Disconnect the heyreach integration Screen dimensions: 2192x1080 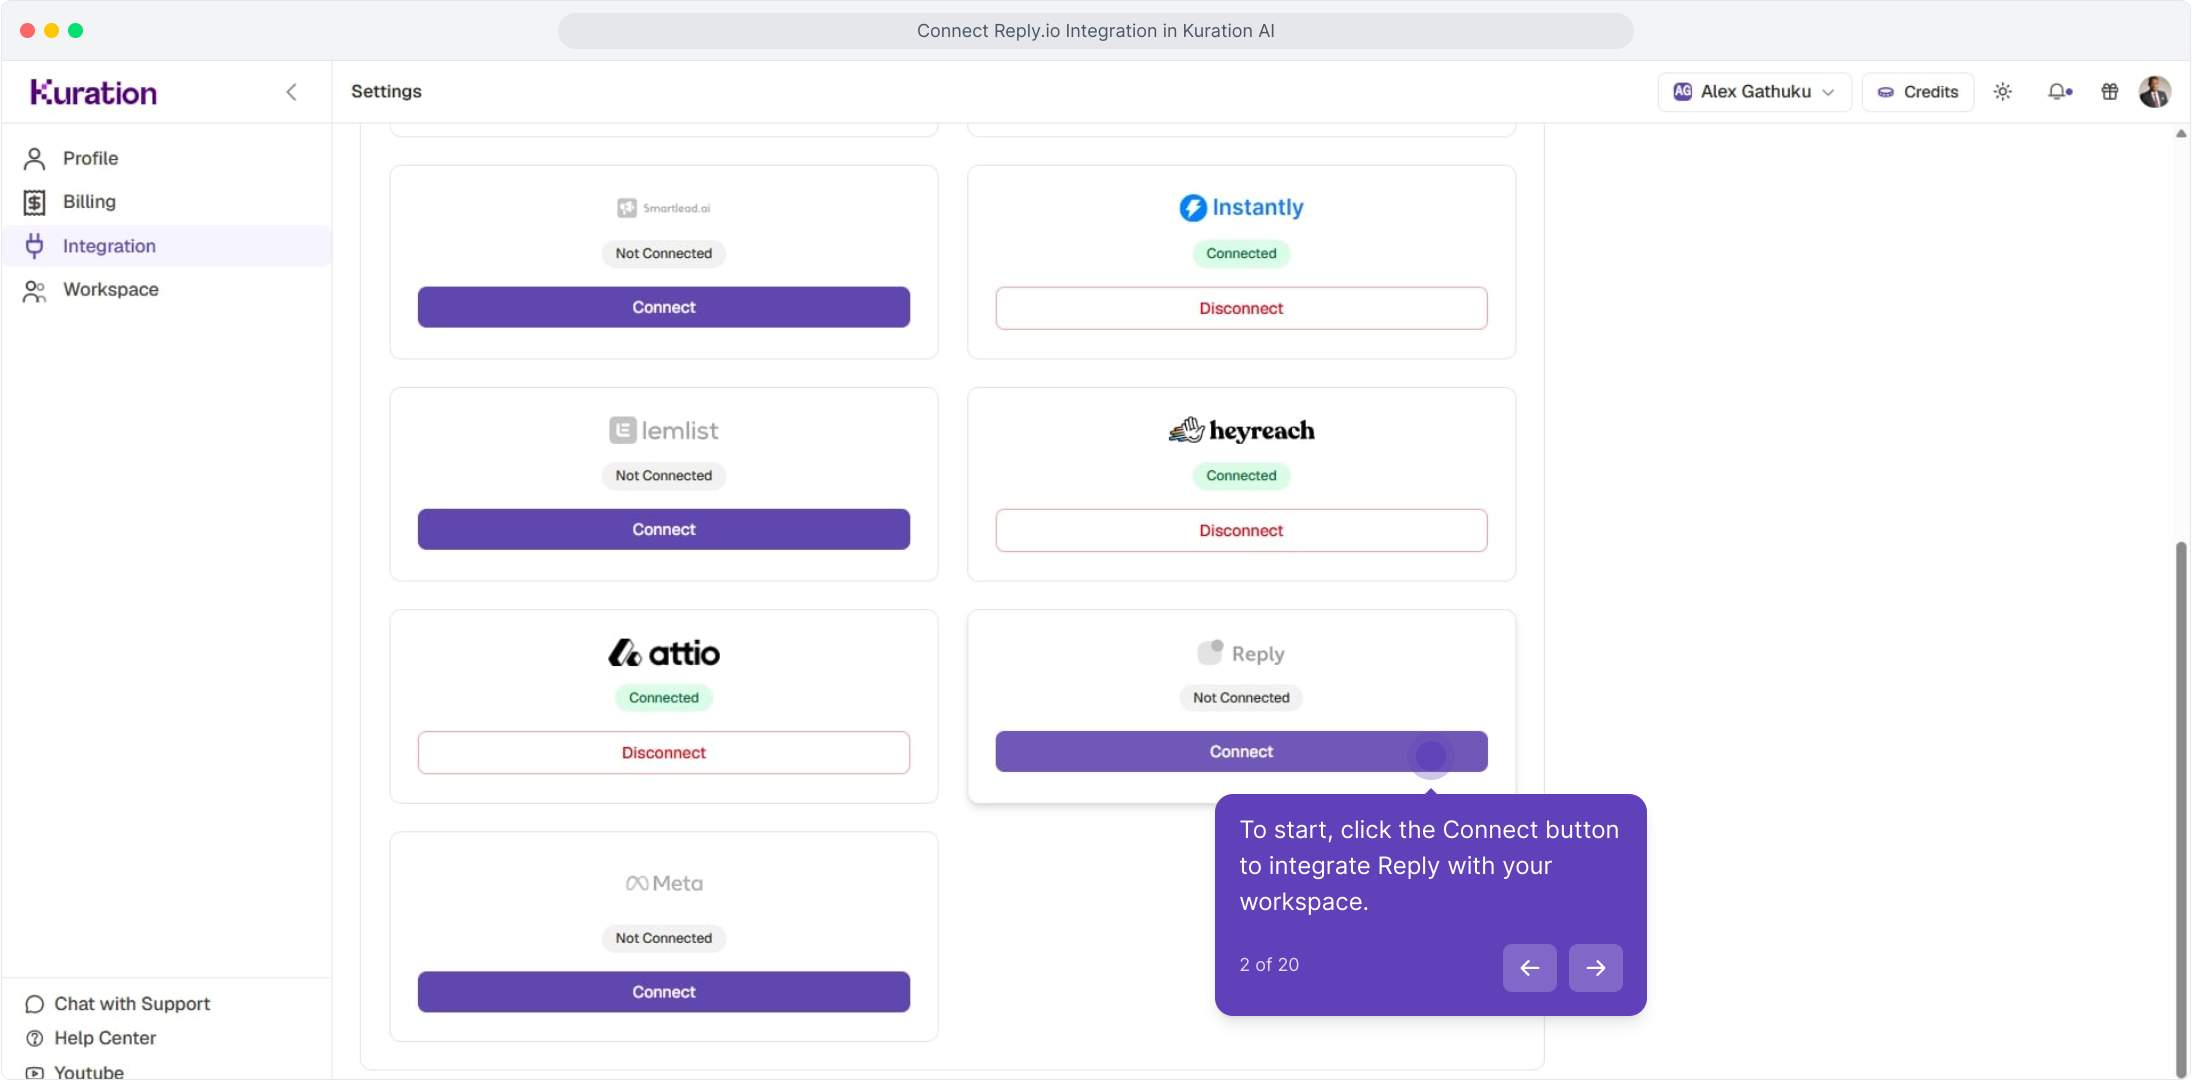point(1241,530)
